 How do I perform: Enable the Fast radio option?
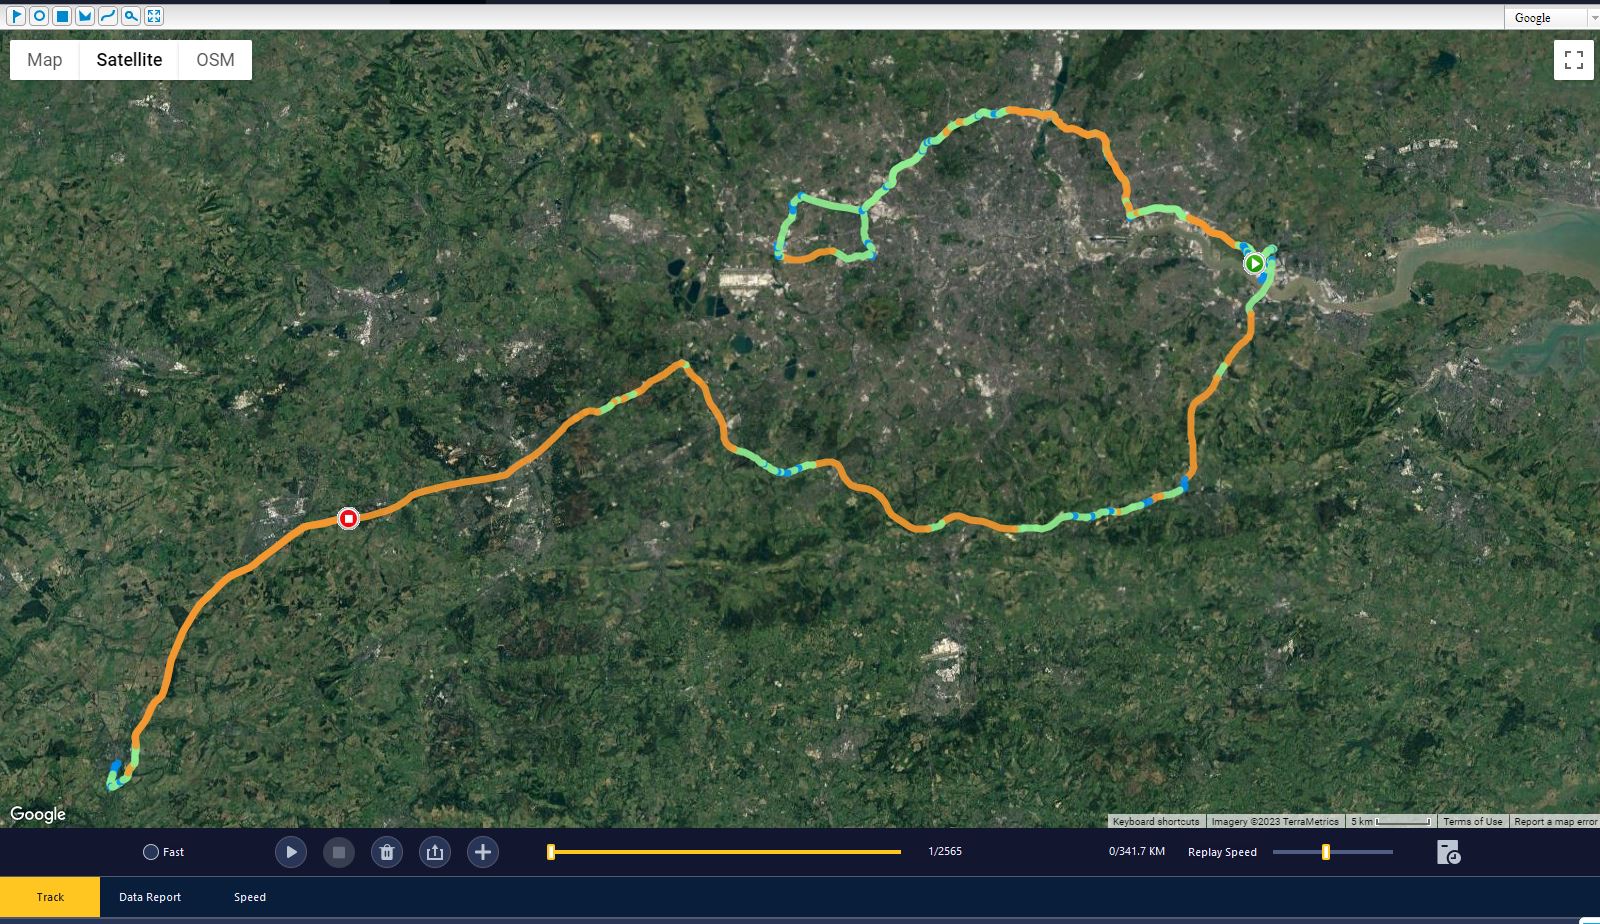pos(151,852)
